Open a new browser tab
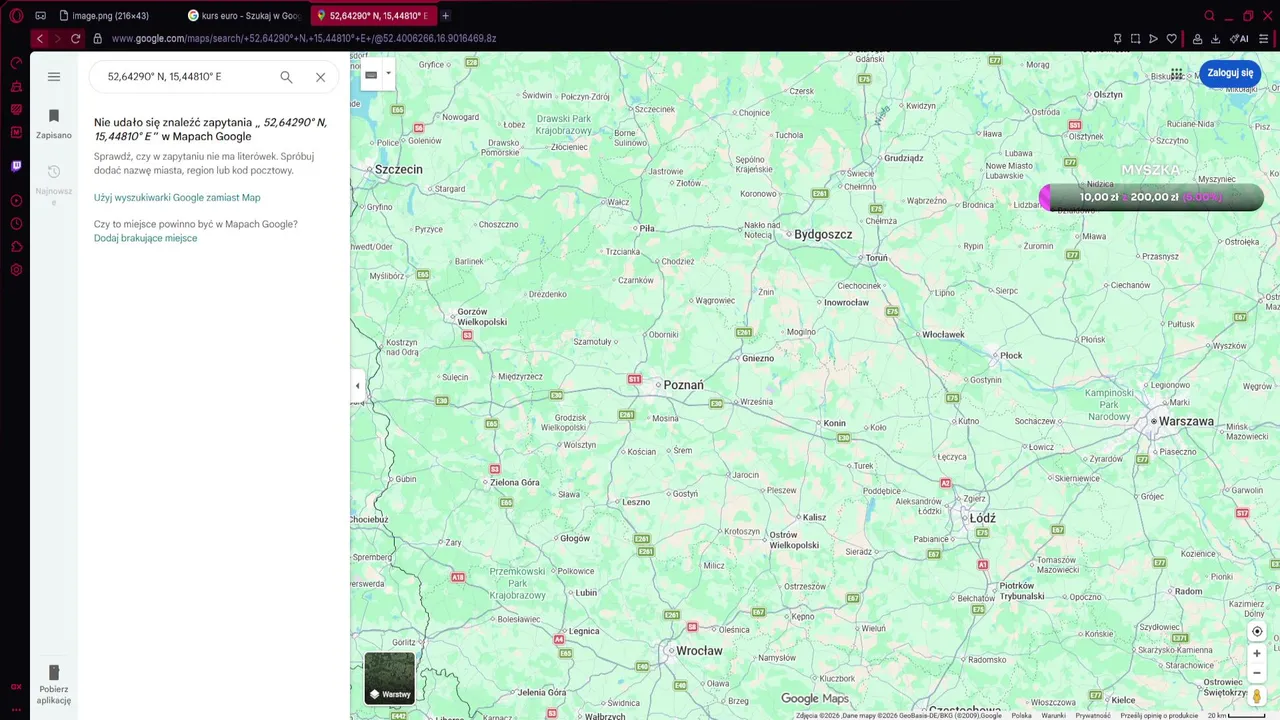Screen dimensions: 1280x720 coord(446,16)
